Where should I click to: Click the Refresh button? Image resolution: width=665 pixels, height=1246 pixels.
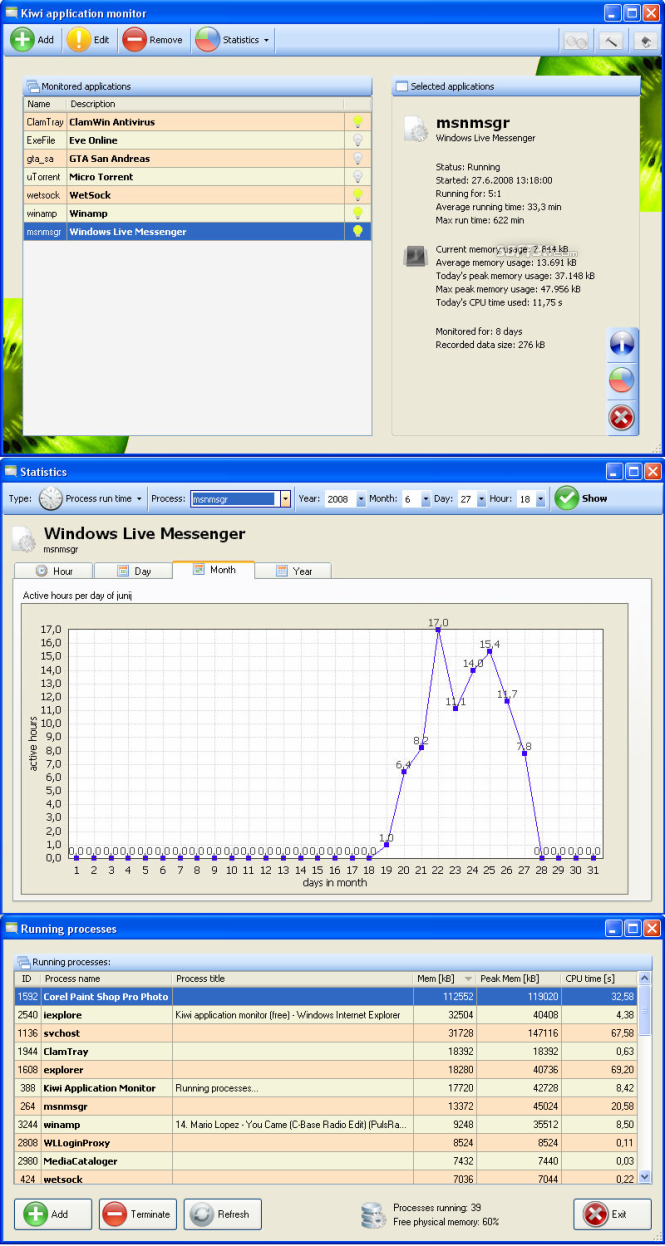click(x=223, y=1214)
